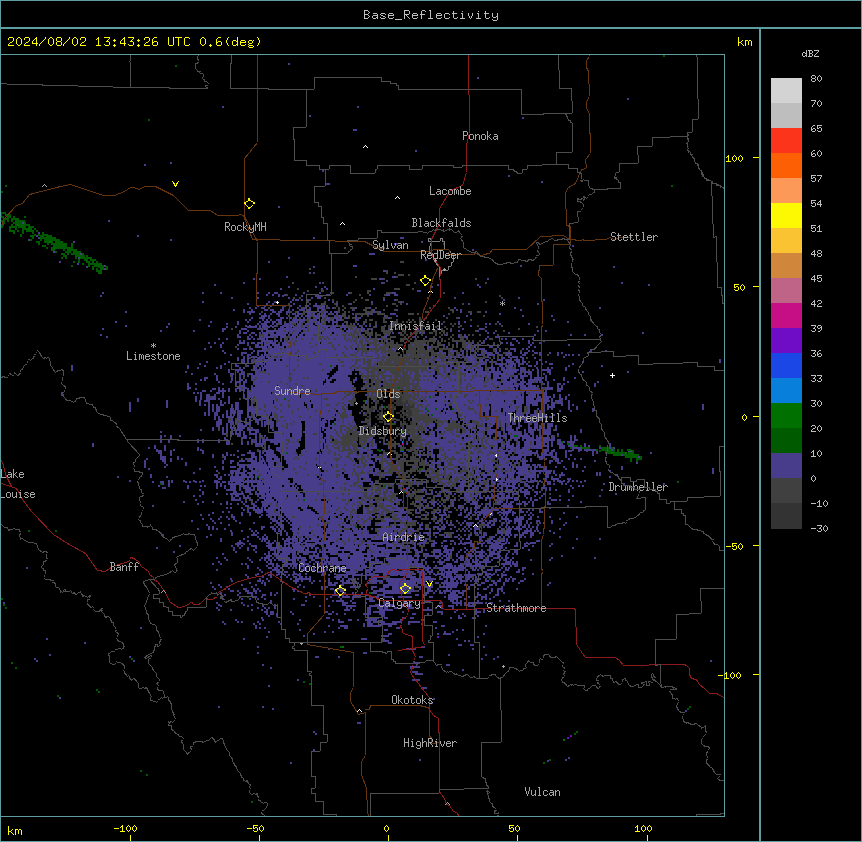Image resolution: width=862 pixels, height=842 pixels.
Task: Click the yellow diamond radar-site marker beside Olds
Action: (388, 417)
